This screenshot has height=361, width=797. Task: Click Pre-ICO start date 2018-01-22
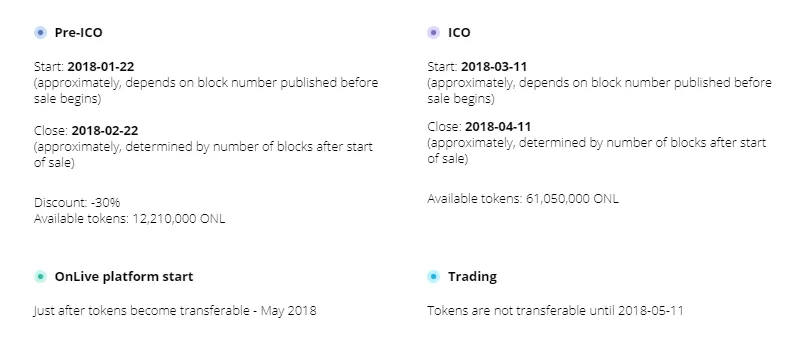click(x=101, y=67)
